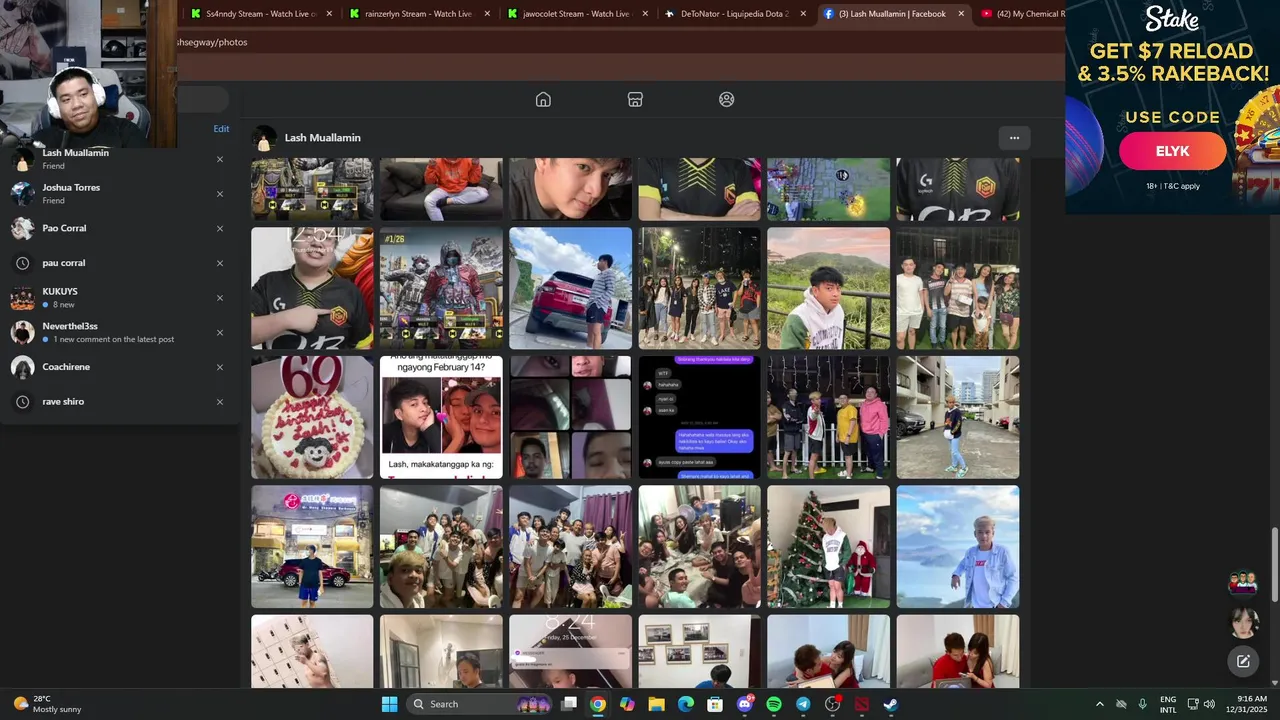Open the lake view white jacket photo
The image size is (1280, 720).
[x=958, y=546]
